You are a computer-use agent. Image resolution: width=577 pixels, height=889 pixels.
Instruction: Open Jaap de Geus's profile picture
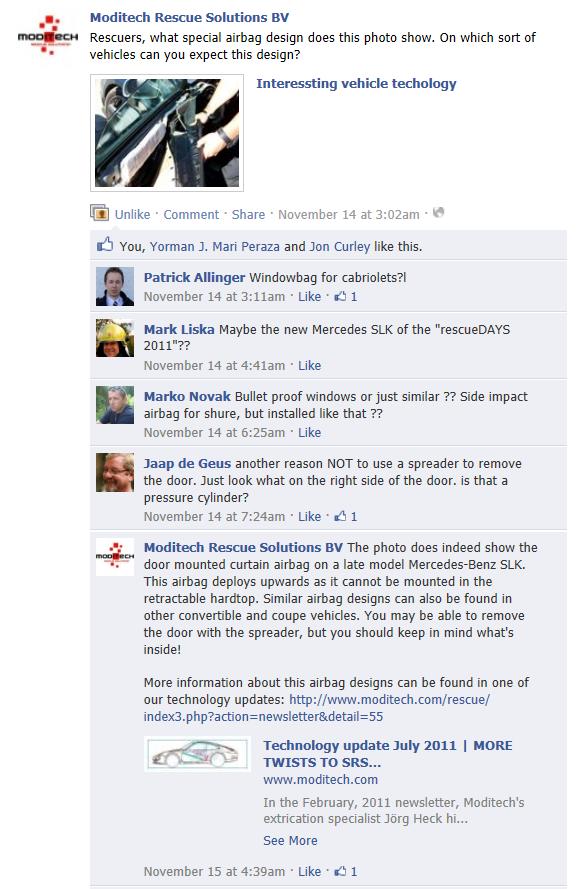tap(114, 472)
